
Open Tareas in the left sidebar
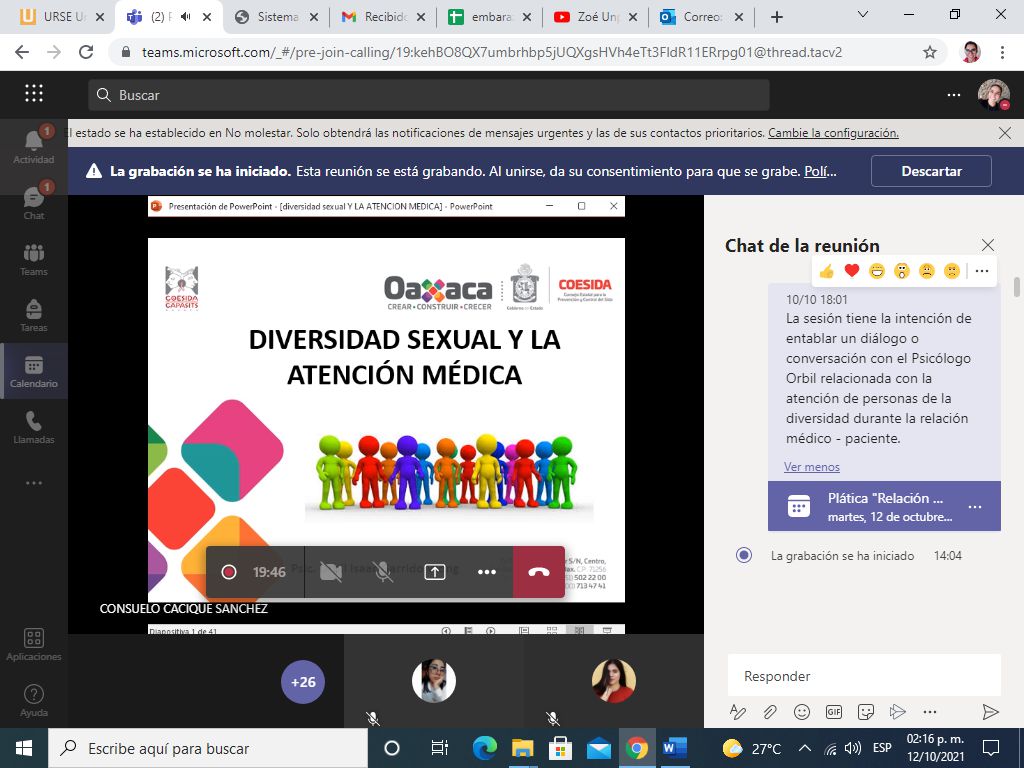(34, 314)
